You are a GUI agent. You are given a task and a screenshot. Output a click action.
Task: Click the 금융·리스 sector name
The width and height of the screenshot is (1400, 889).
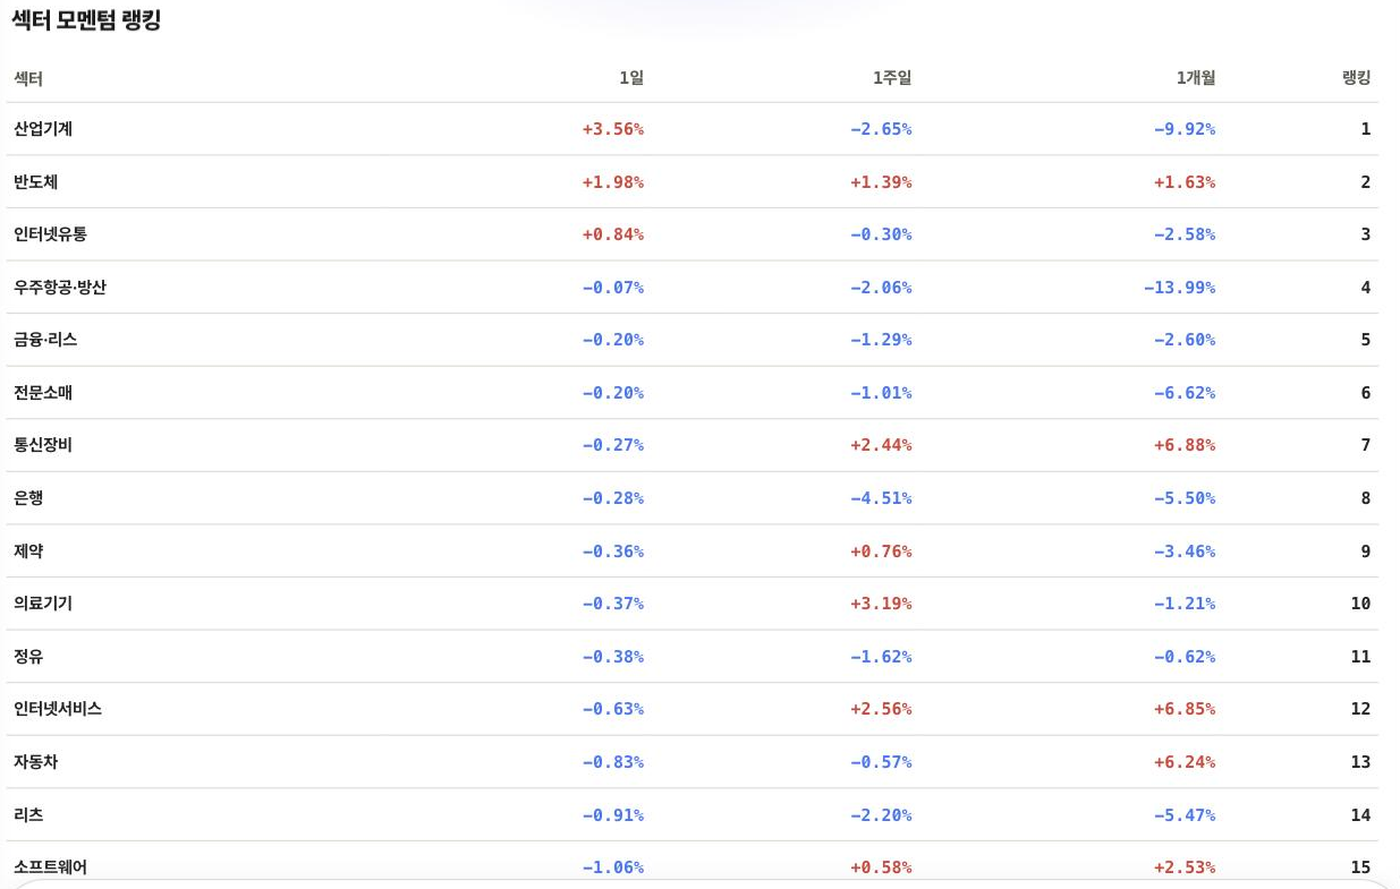45,340
